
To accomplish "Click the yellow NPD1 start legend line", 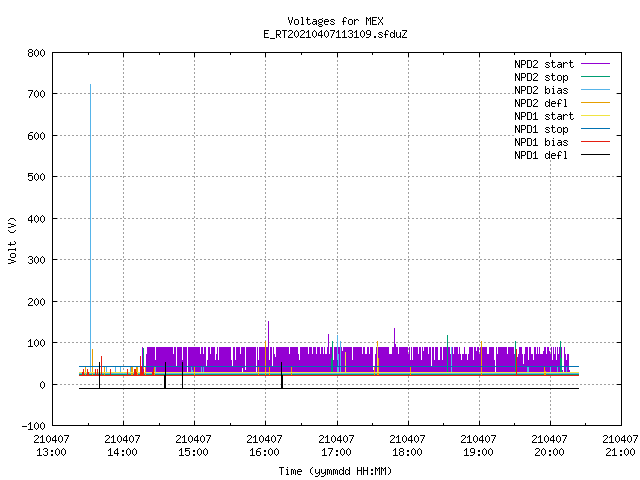I will 595,116.
